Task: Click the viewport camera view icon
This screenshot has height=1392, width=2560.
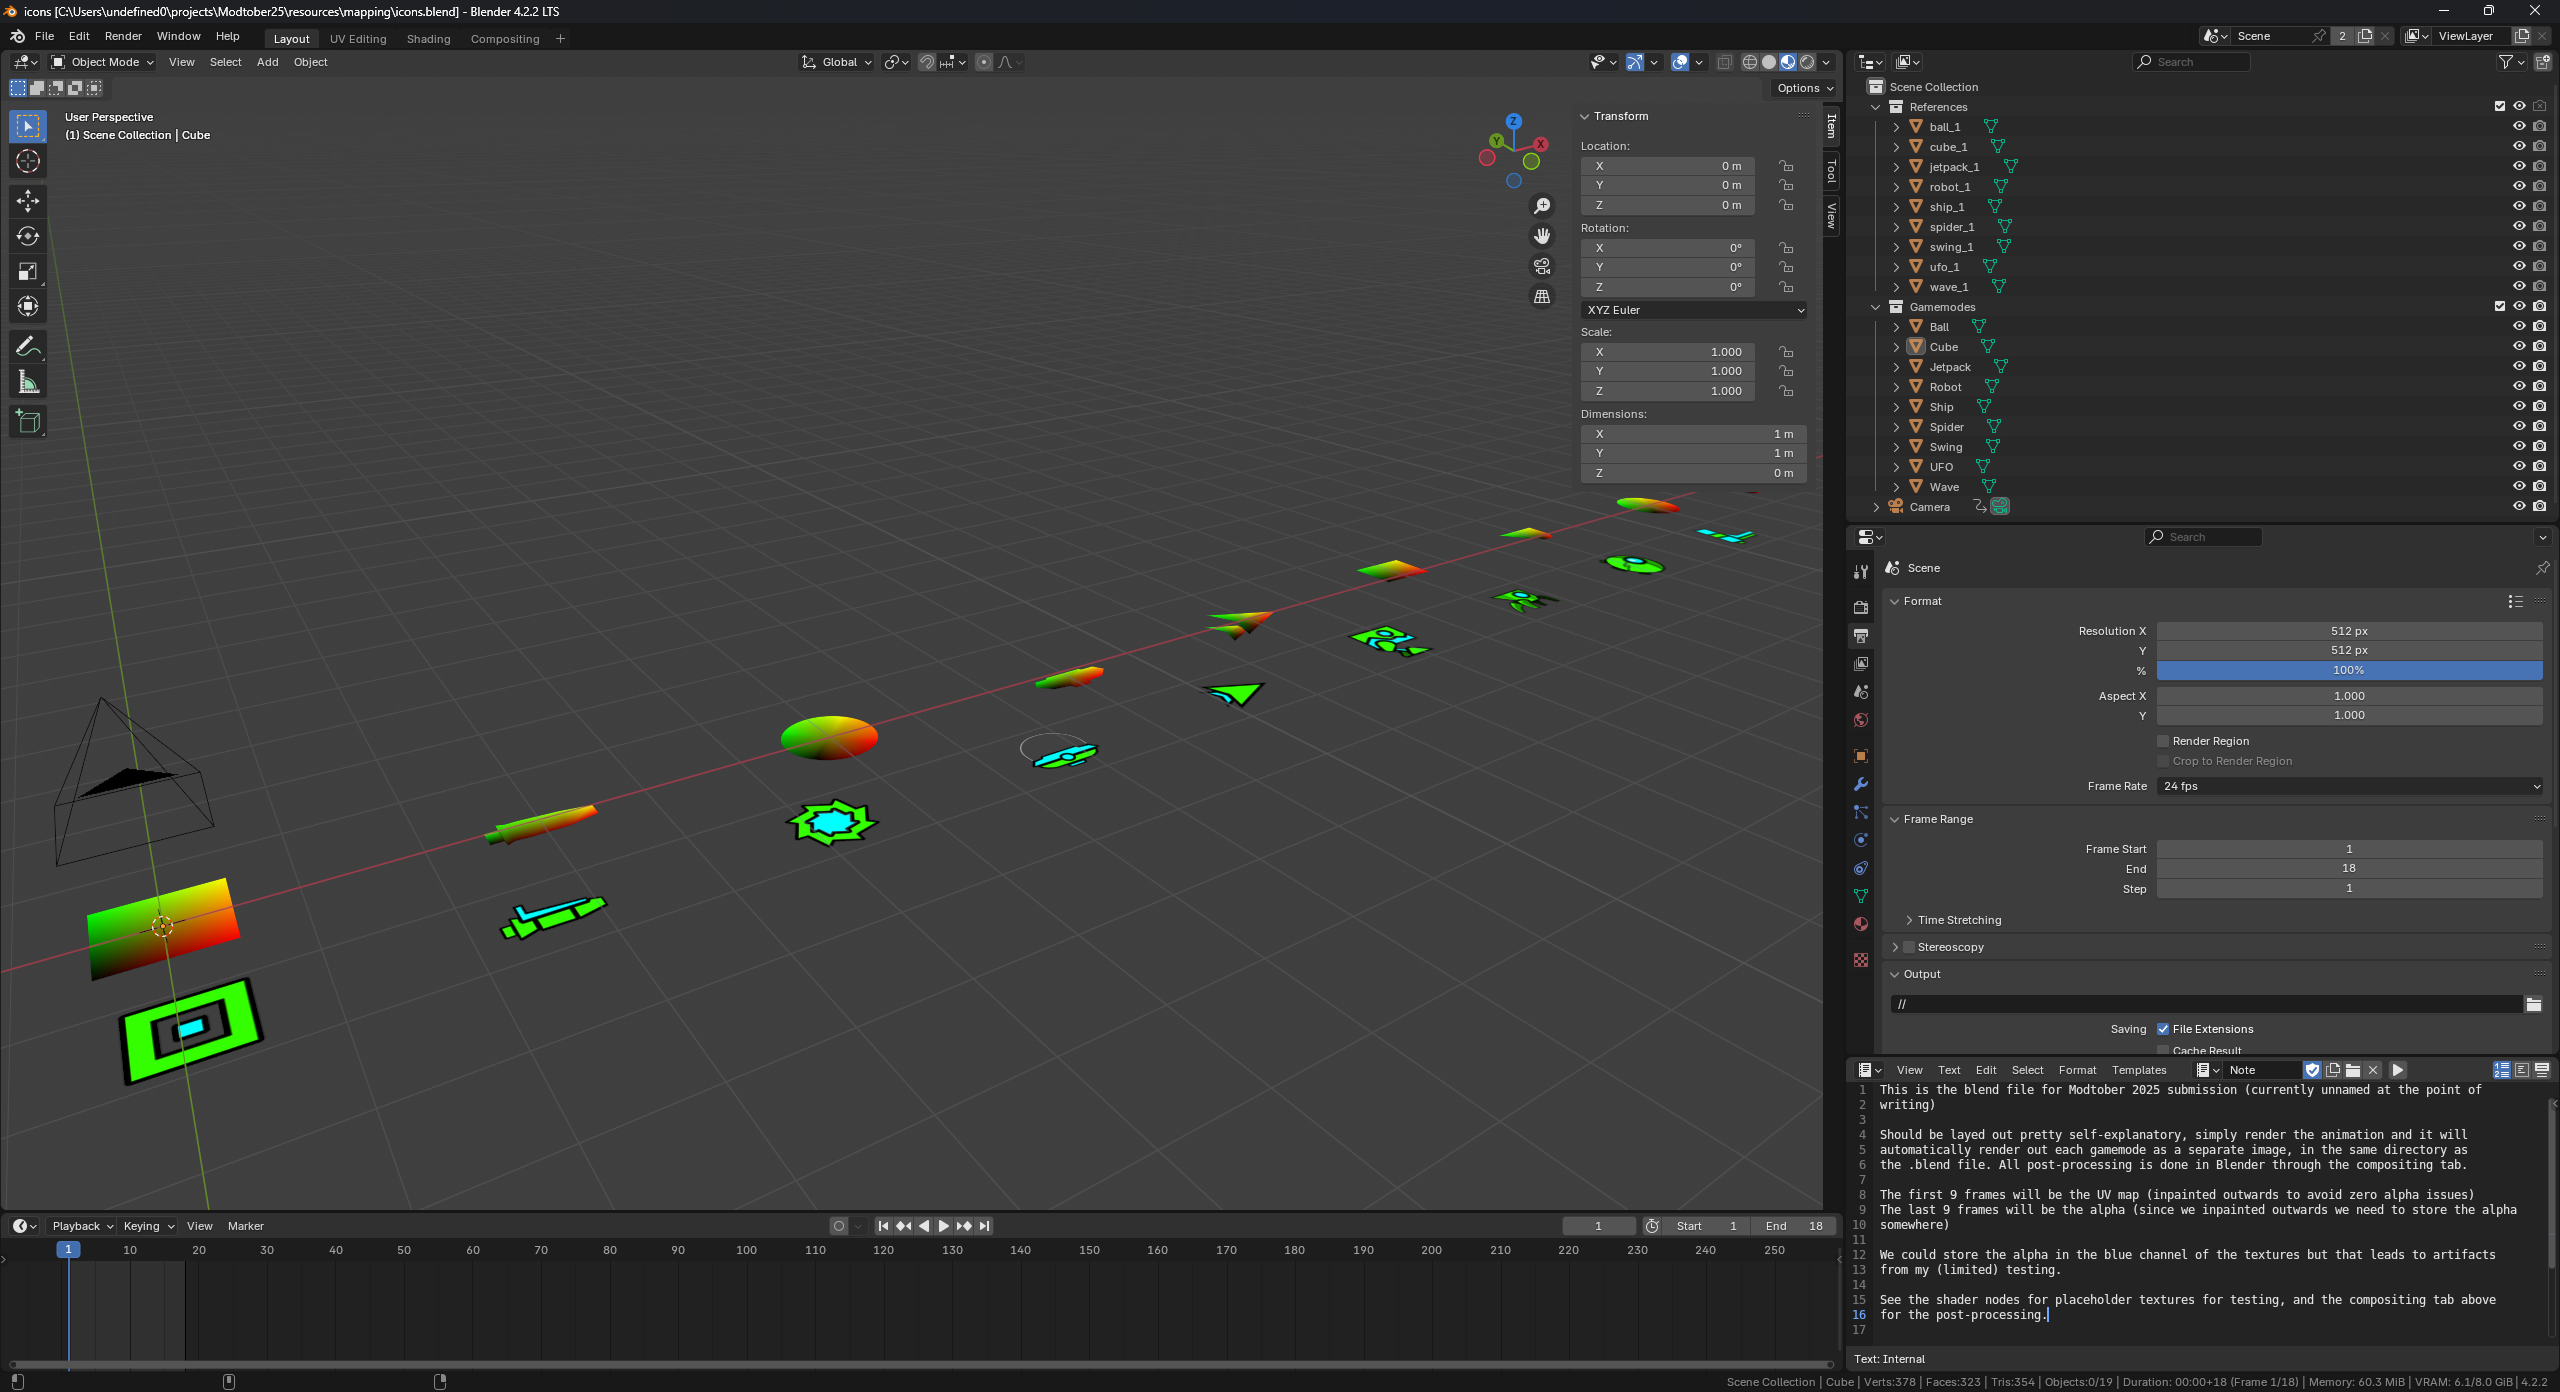Action: (1542, 266)
